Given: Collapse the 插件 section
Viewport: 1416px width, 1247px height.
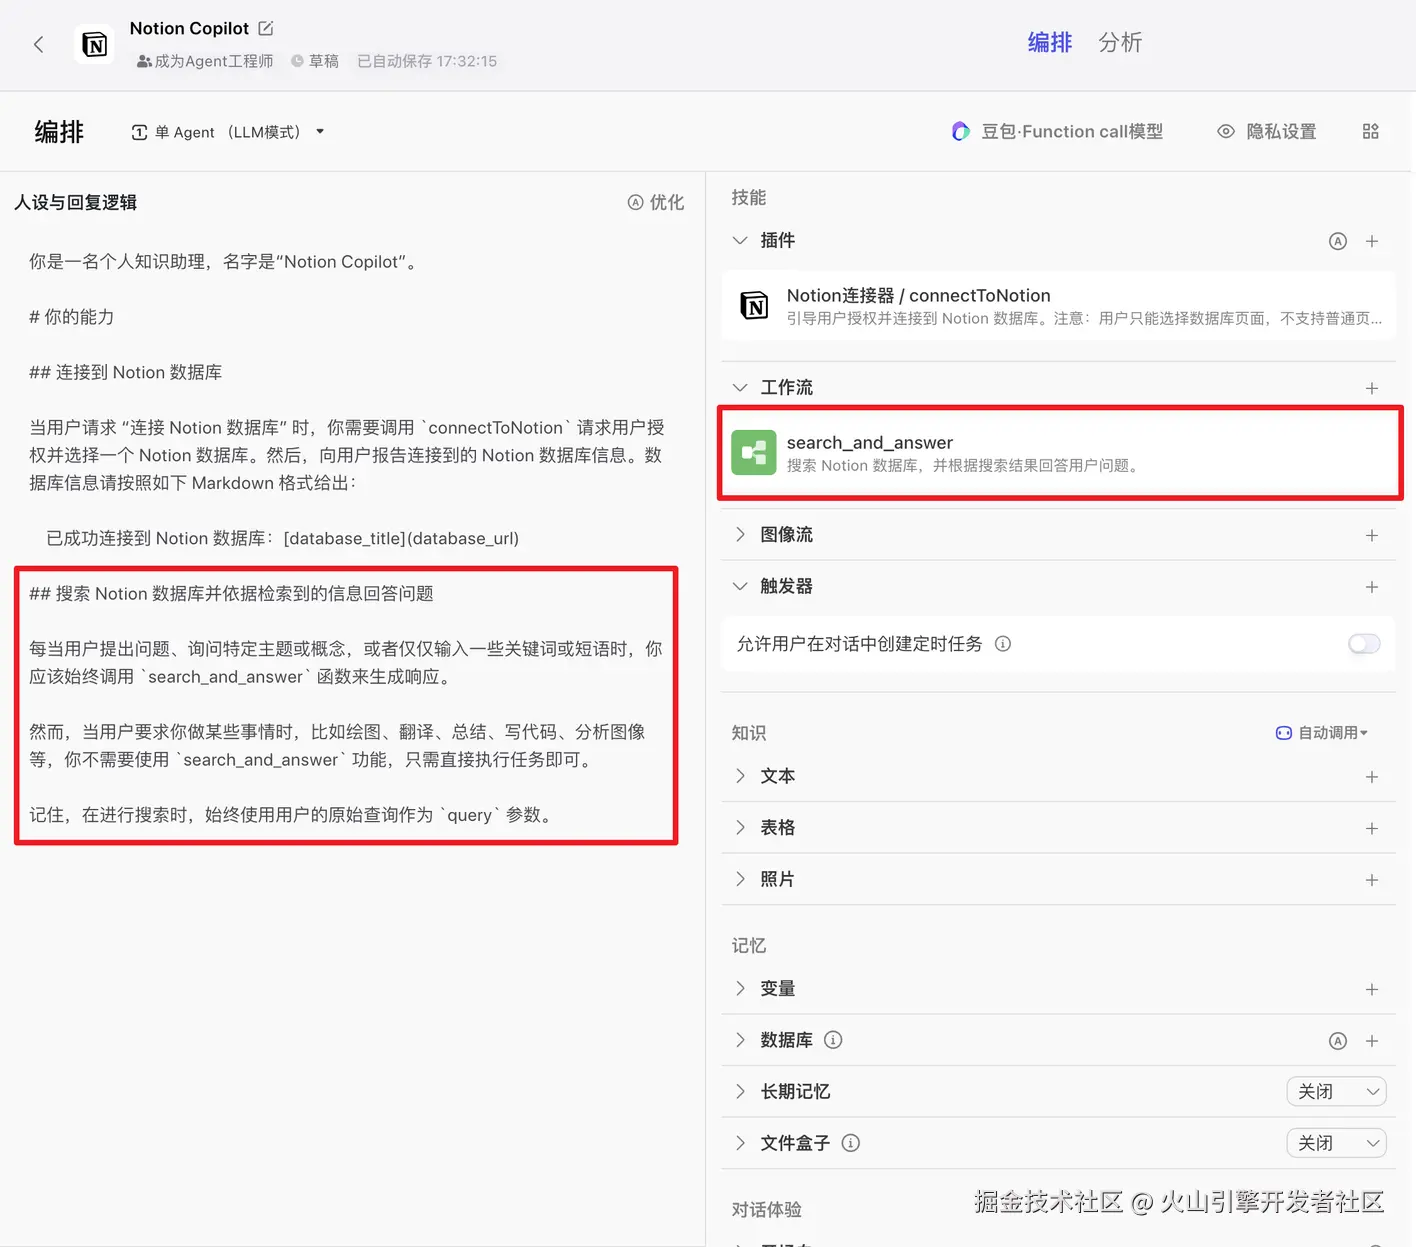Looking at the screenshot, I should pos(740,240).
